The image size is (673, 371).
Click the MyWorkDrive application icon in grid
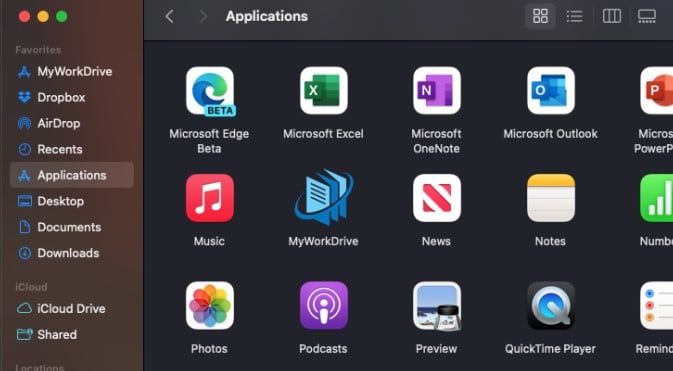coord(324,198)
